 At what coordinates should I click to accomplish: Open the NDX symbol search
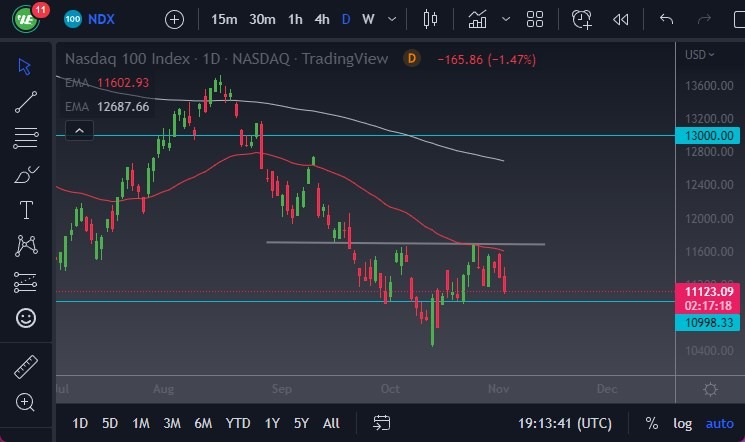(x=90, y=19)
